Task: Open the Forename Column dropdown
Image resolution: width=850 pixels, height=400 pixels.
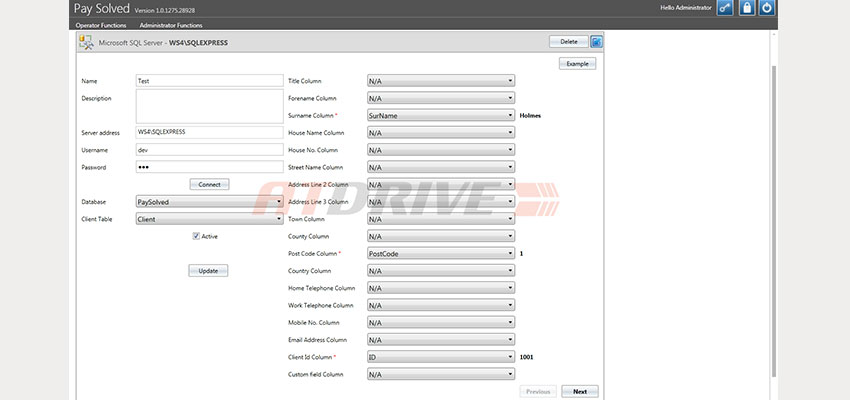Action: [x=441, y=98]
